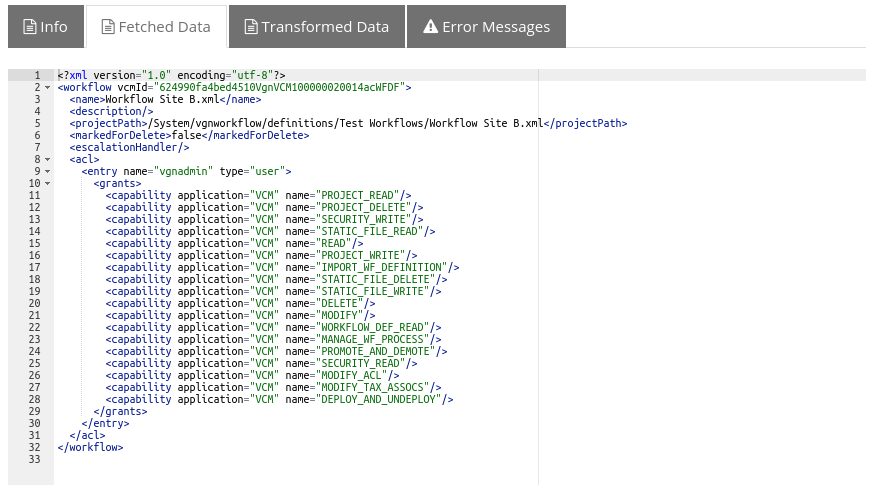Click the "MANAGE_WF_PROCESS" capability name
This screenshot has width=879, height=485.
click(372, 339)
